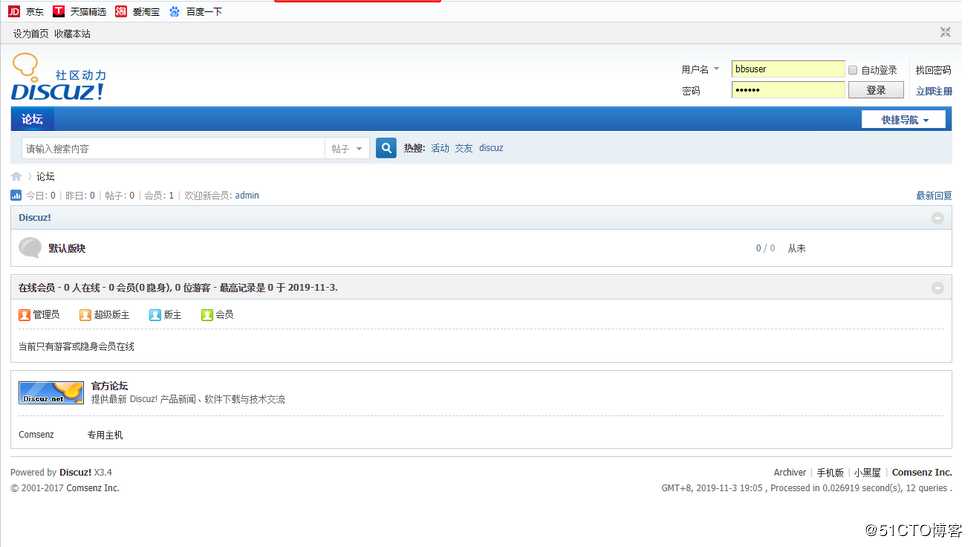Collapse the Discuz! category section
Image resolution: width=972 pixels, height=547 pixels.
click(x=937, y=218)
